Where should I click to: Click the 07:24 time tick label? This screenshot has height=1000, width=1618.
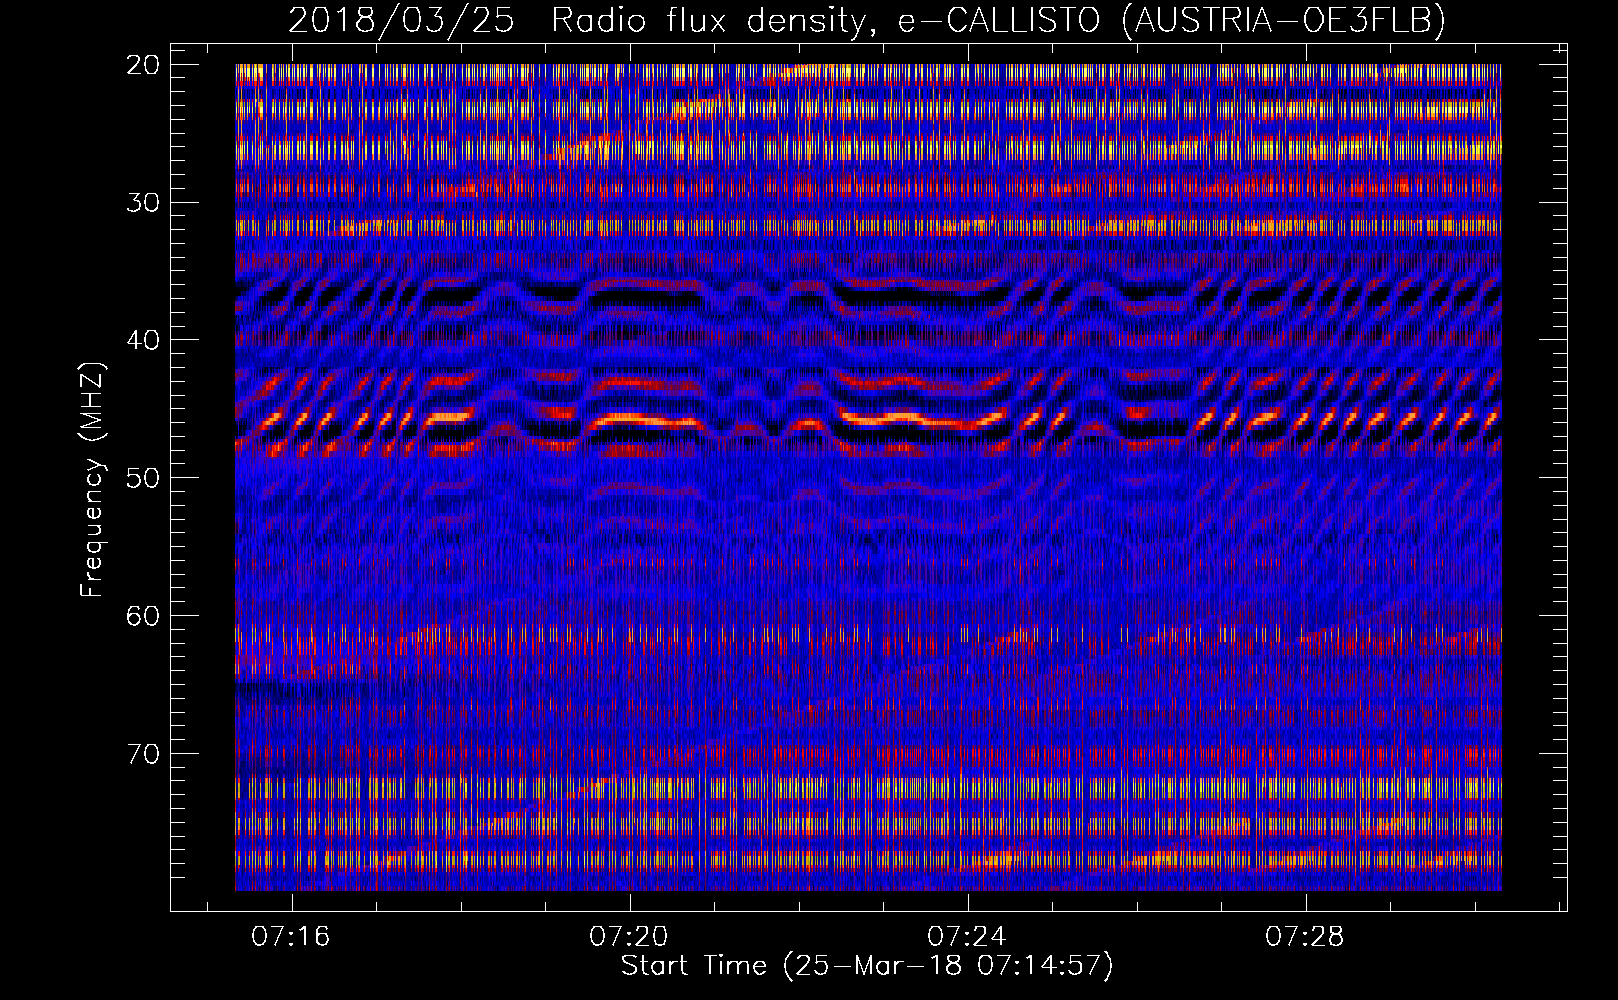click(967, 937)
